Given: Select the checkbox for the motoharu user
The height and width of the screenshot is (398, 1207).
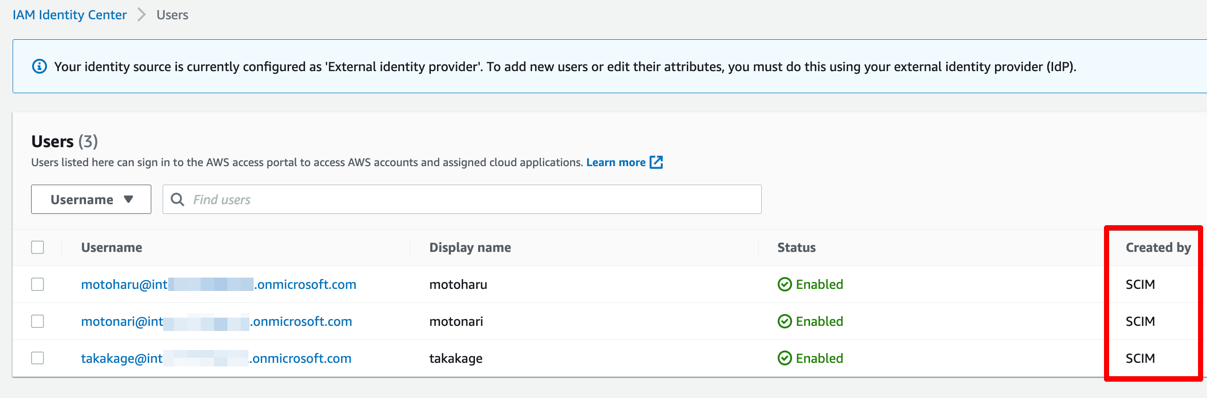Looking at the screenshot, I should coord(38,284).
